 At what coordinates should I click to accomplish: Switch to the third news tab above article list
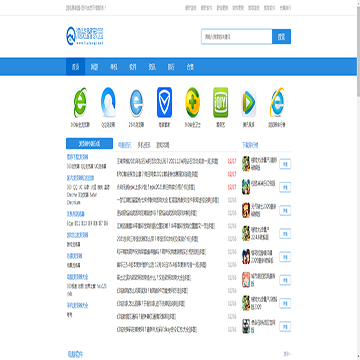163,145
